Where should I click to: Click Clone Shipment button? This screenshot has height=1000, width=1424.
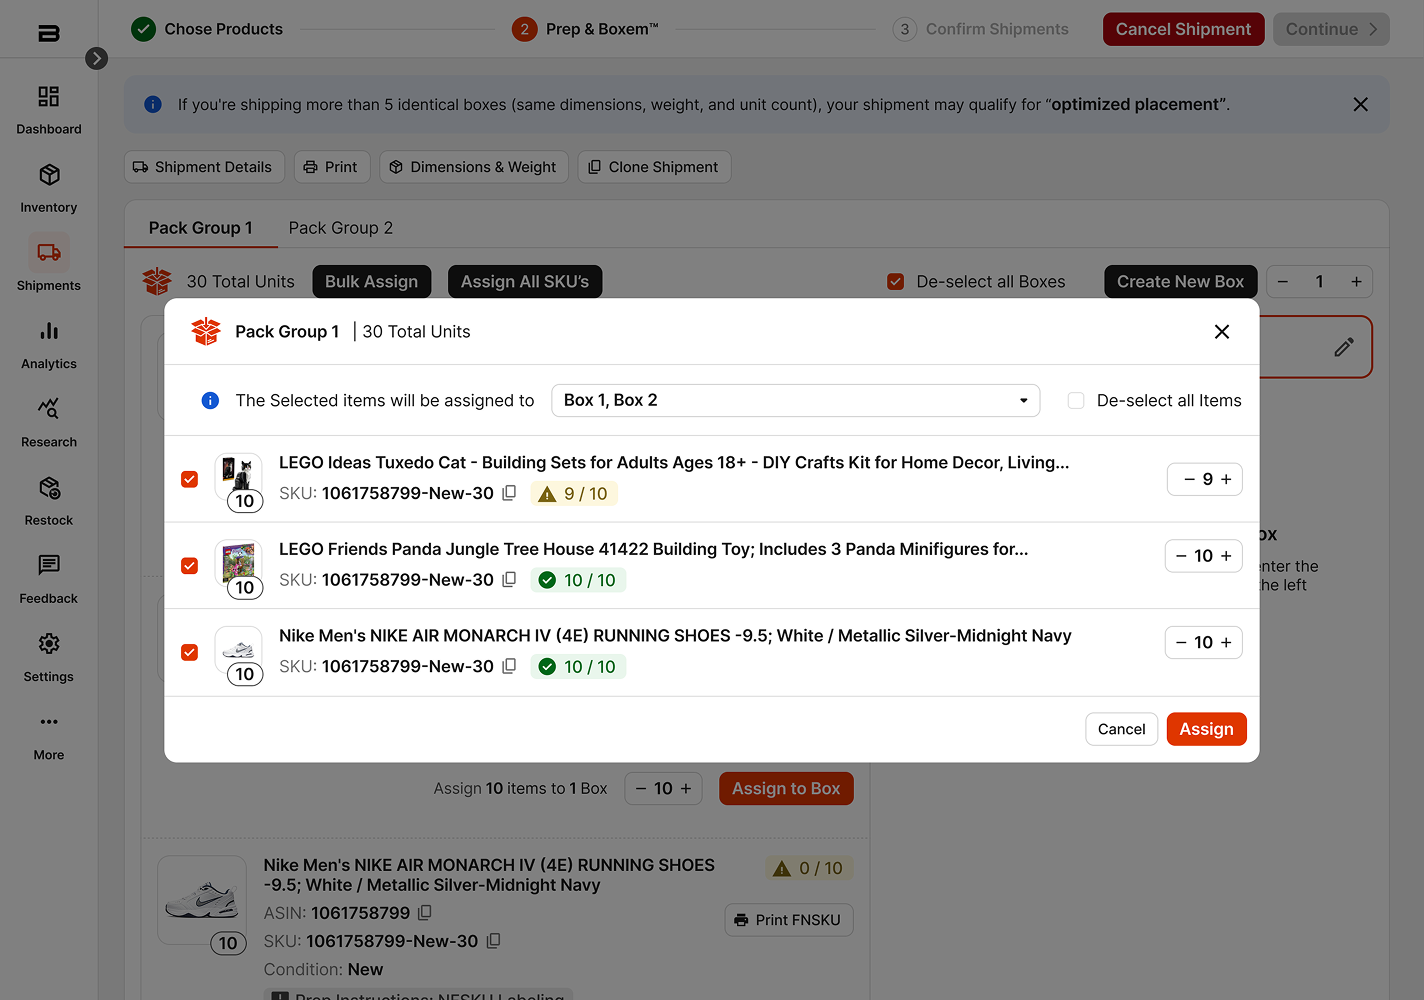(655, 167)
